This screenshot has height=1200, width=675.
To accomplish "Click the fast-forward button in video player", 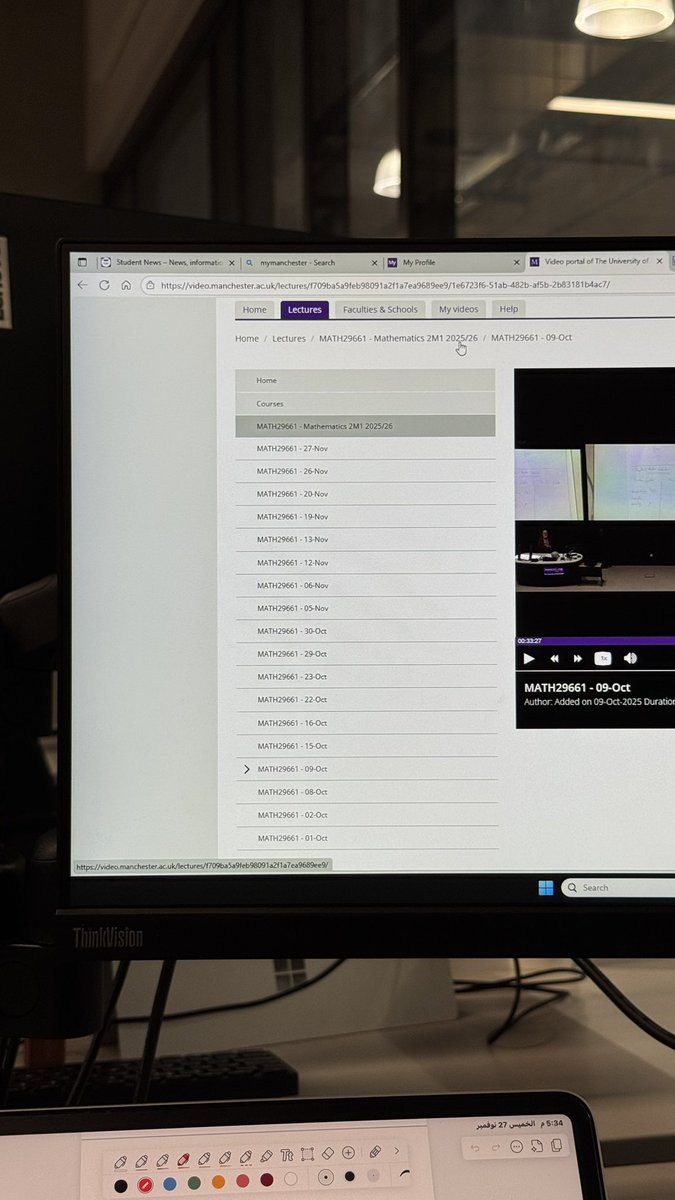I will point(578,658).
